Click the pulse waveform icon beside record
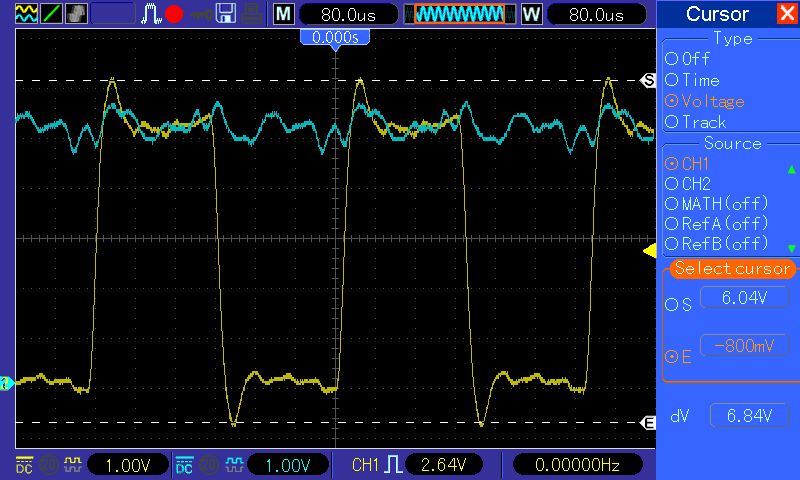Image resolution: width=800 pixels, height=480 pixels. click(x=151, y=14)
